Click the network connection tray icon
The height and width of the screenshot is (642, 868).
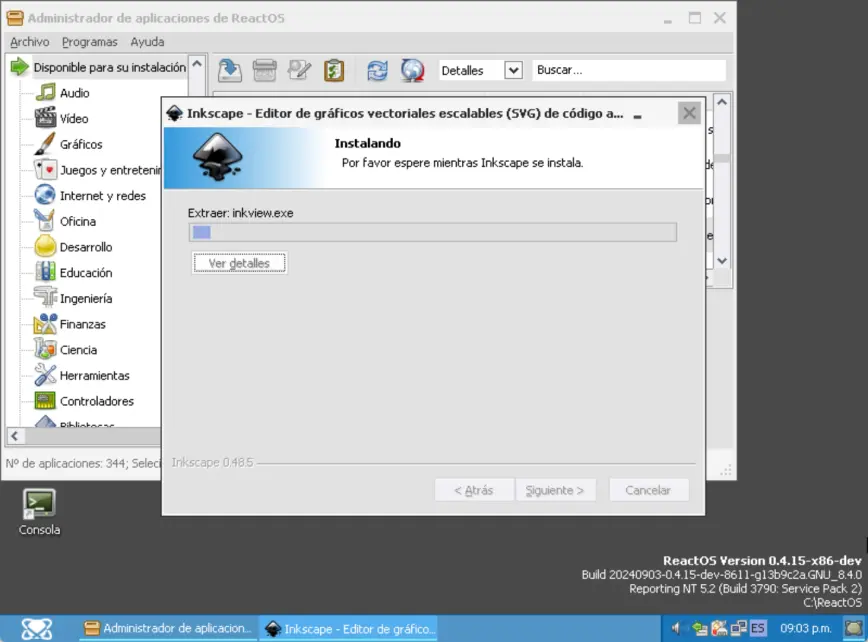tap(738, 628)
